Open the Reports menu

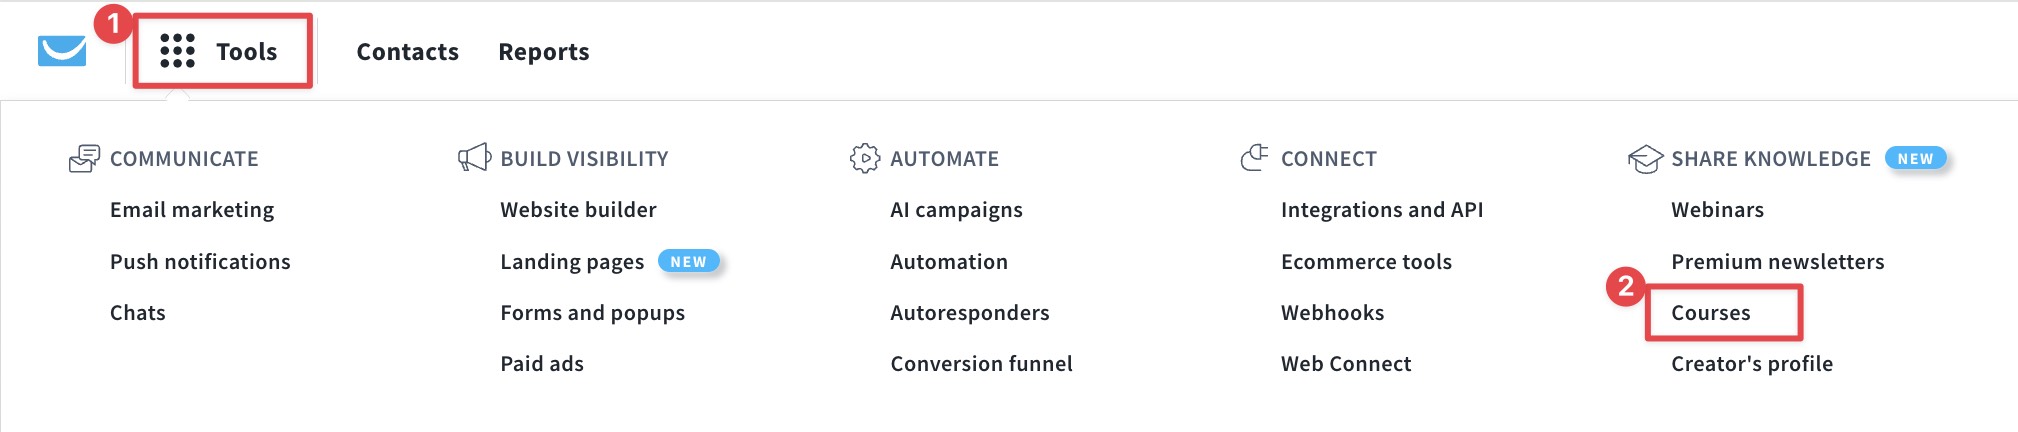[544, 52]
